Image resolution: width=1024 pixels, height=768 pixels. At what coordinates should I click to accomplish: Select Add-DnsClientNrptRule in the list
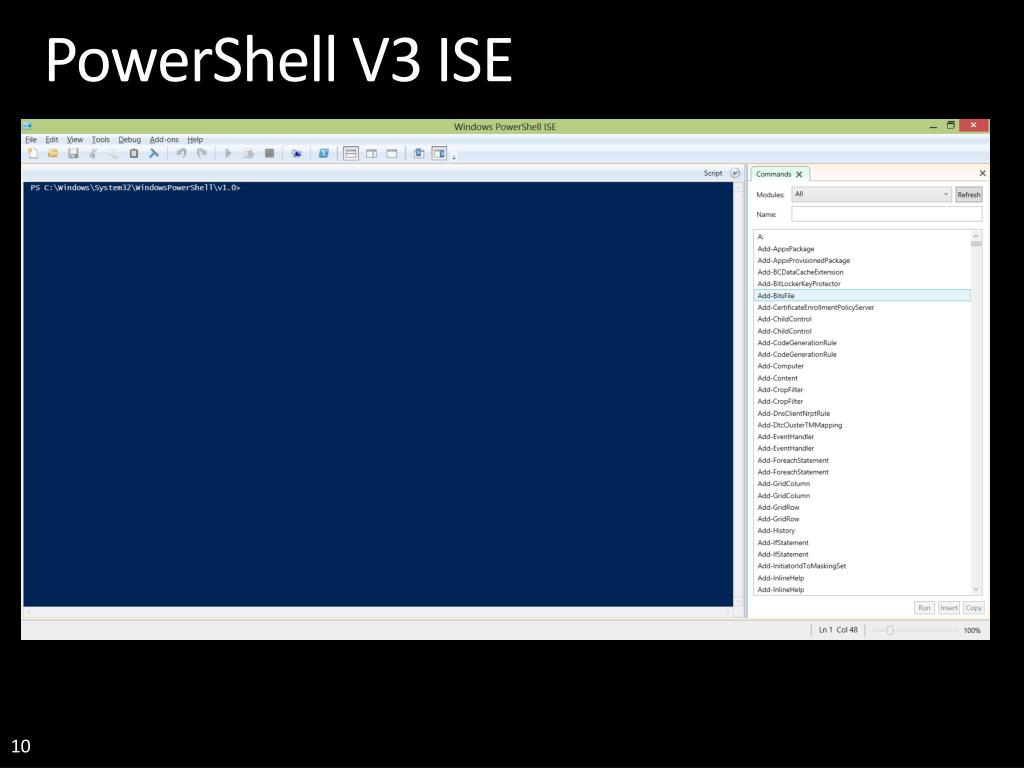point(862,413)
